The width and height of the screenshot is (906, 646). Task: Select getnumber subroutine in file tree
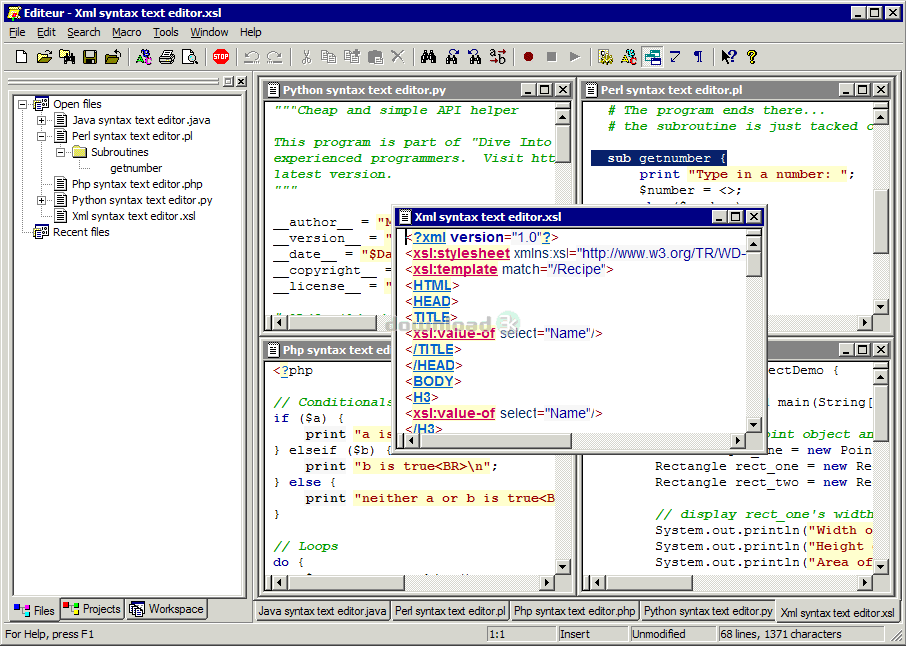[136, 168]
